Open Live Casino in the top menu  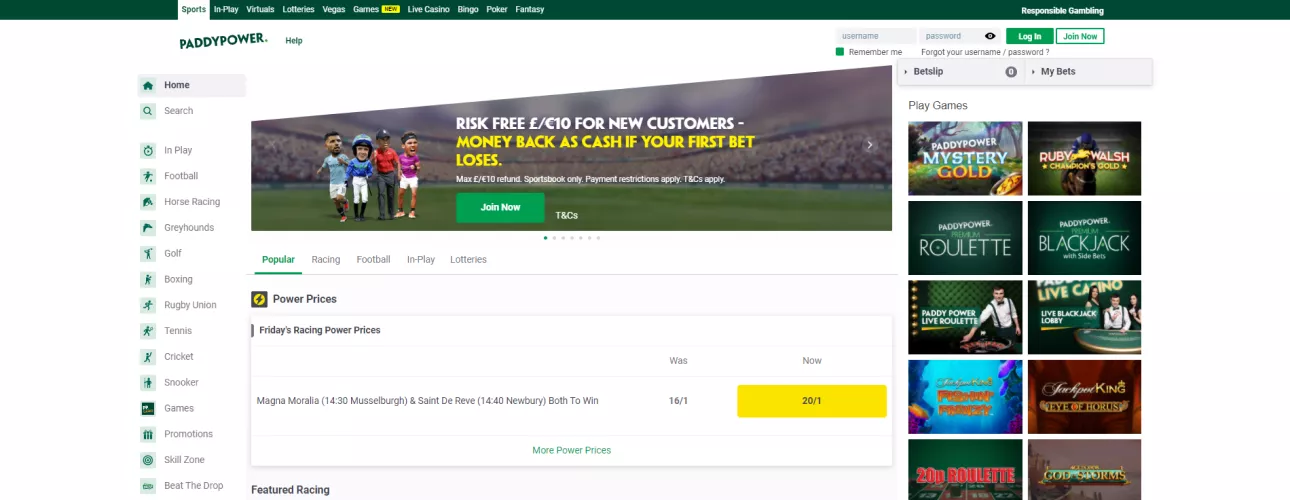[x=428, y=9]
